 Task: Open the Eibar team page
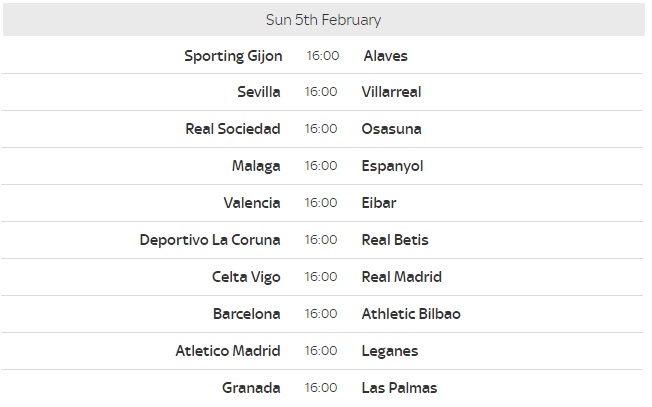[x=379, y=203]
